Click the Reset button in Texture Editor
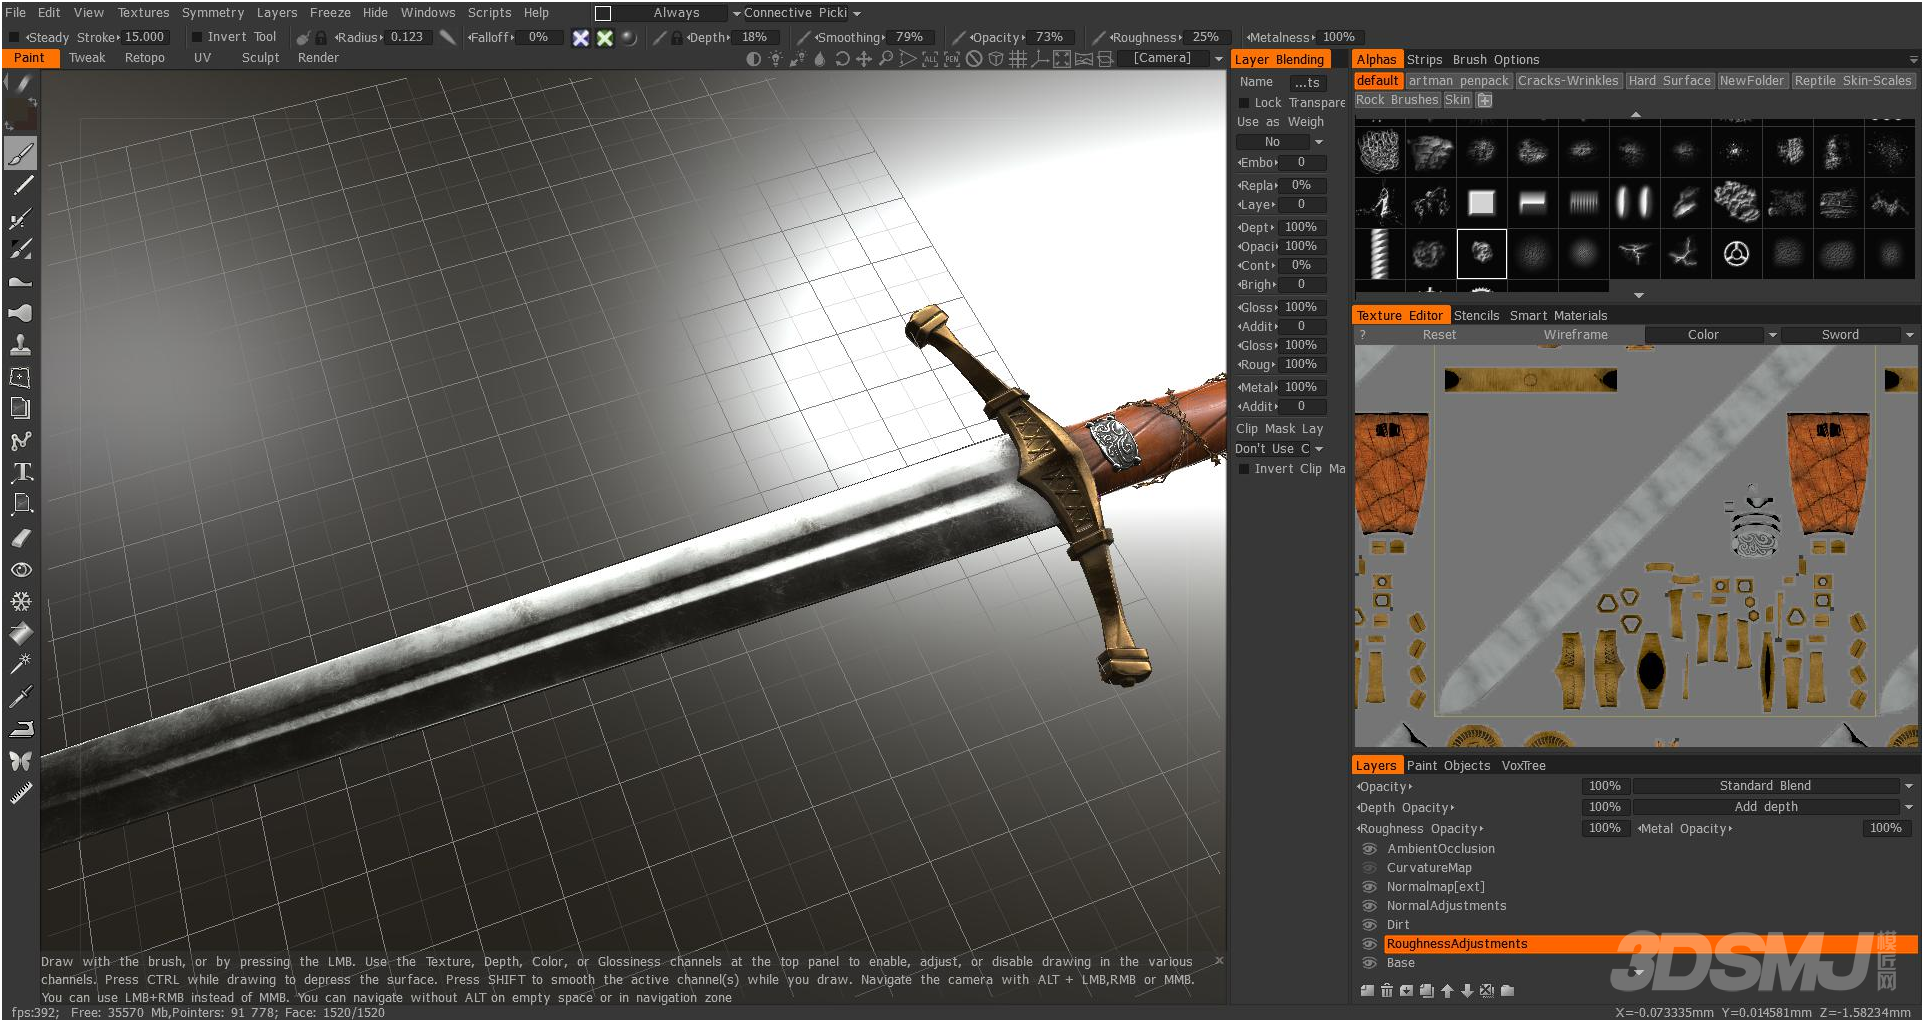Viewport: 1924px width, 1022px height. click(1439, 335)
